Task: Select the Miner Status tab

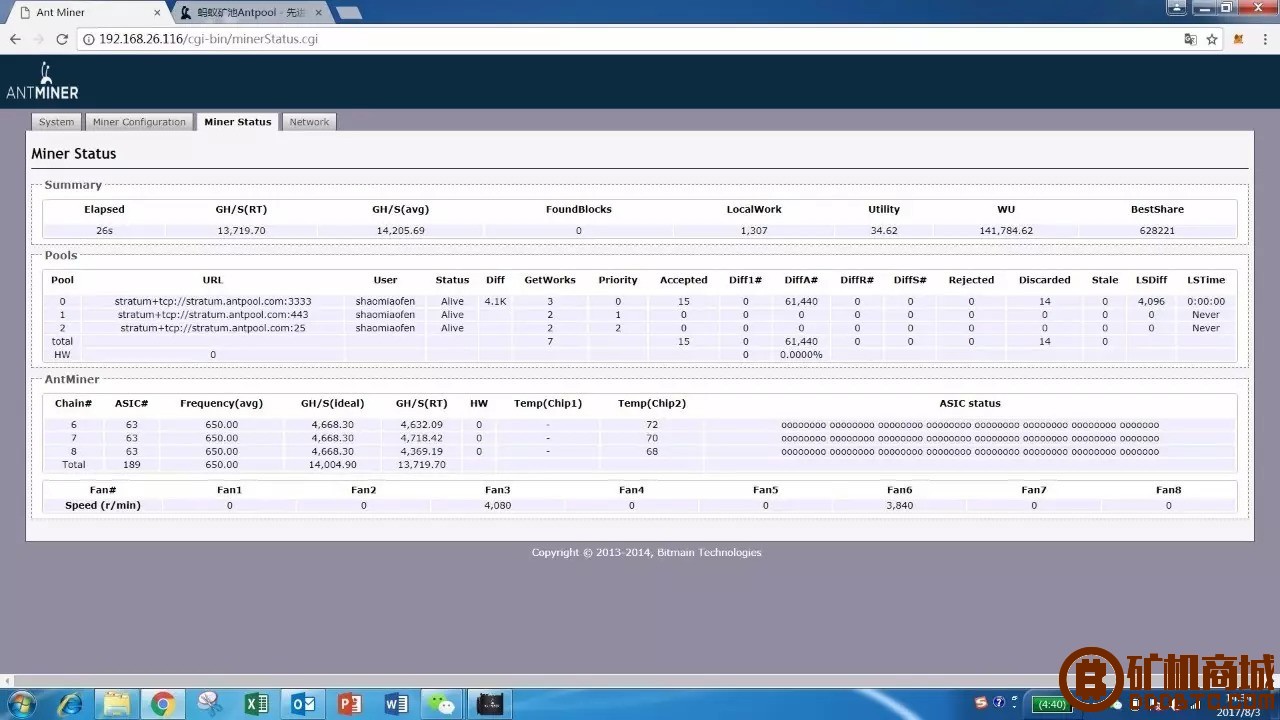Action: pos(238,122)
